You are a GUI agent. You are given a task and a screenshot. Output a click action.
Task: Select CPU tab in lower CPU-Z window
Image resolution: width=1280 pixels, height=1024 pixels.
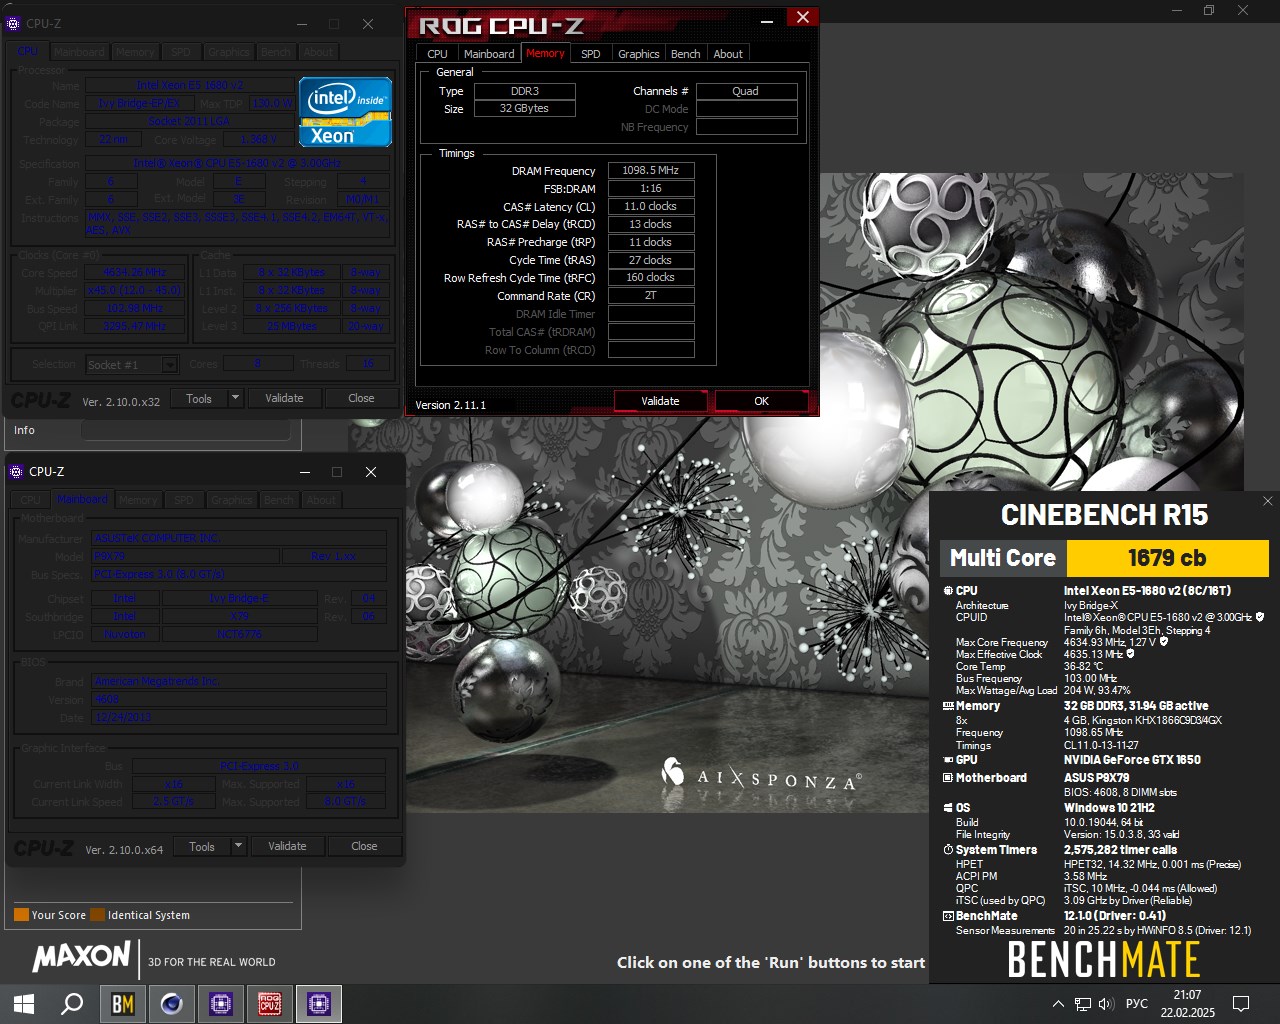click(31, 500)
